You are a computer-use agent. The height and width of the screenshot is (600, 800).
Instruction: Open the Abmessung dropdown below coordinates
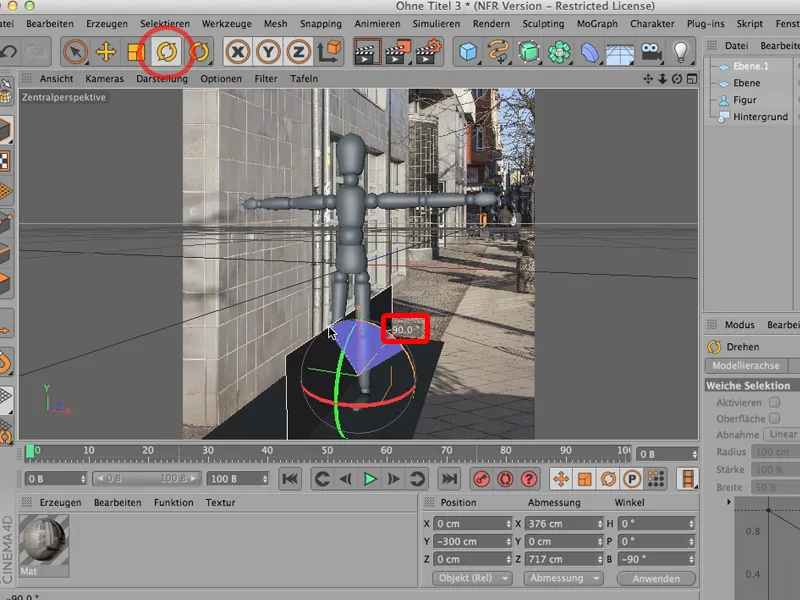point(563,578)
